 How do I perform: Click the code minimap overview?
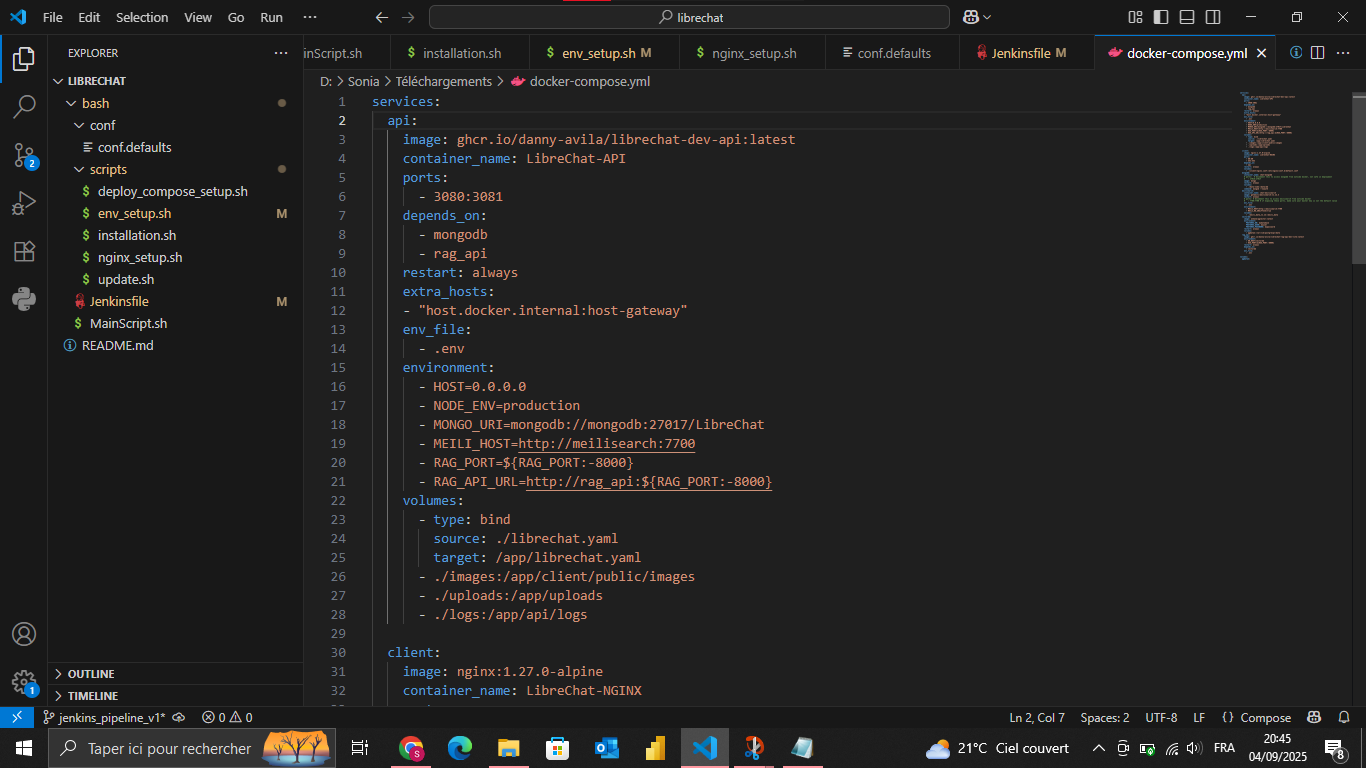click(x=1295, y=175)
